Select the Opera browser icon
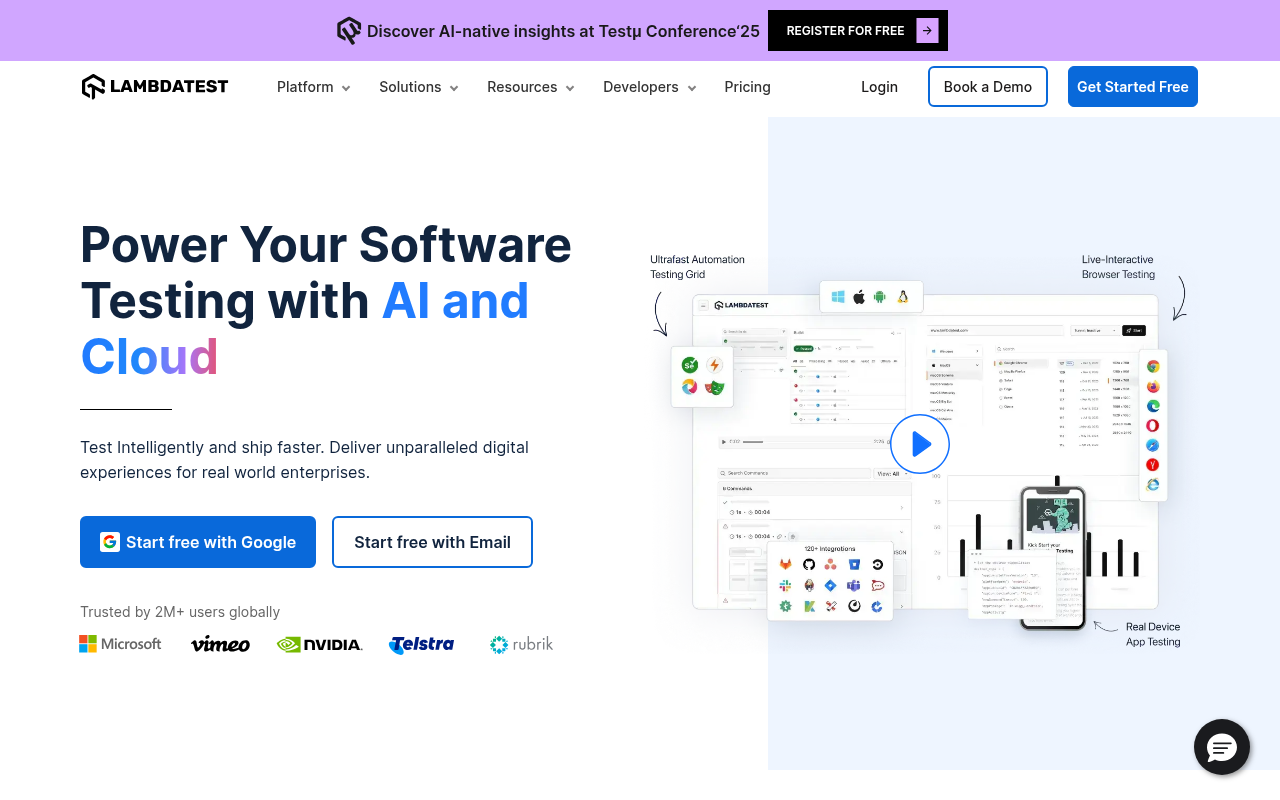 coord(1152,425)
